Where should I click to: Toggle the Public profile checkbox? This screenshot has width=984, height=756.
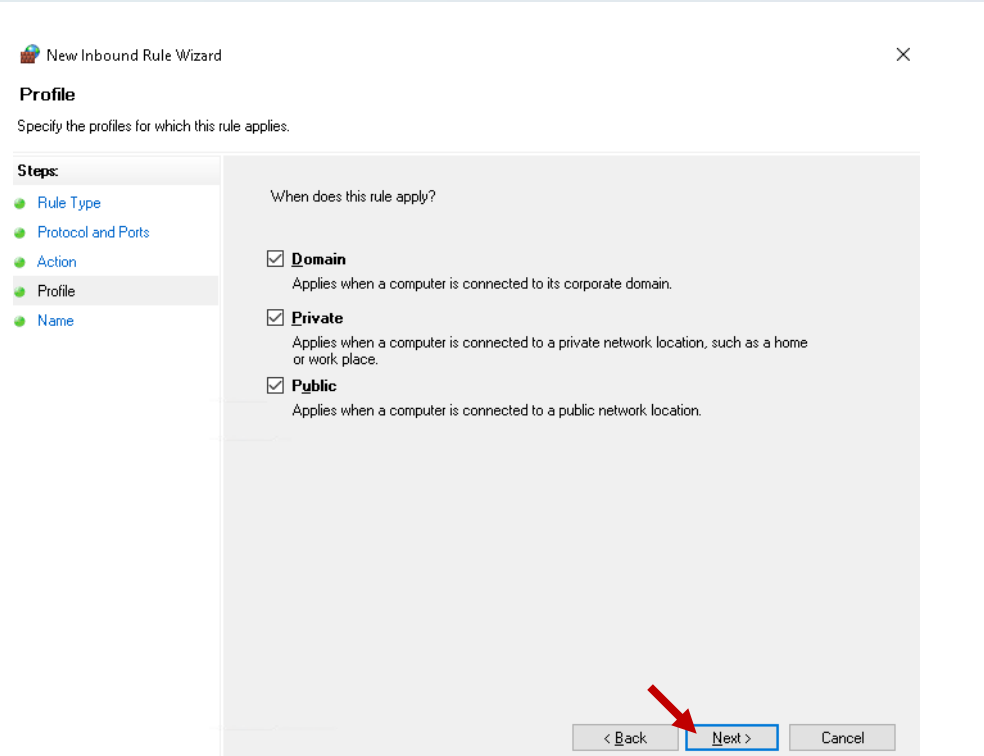click(276, 386)
